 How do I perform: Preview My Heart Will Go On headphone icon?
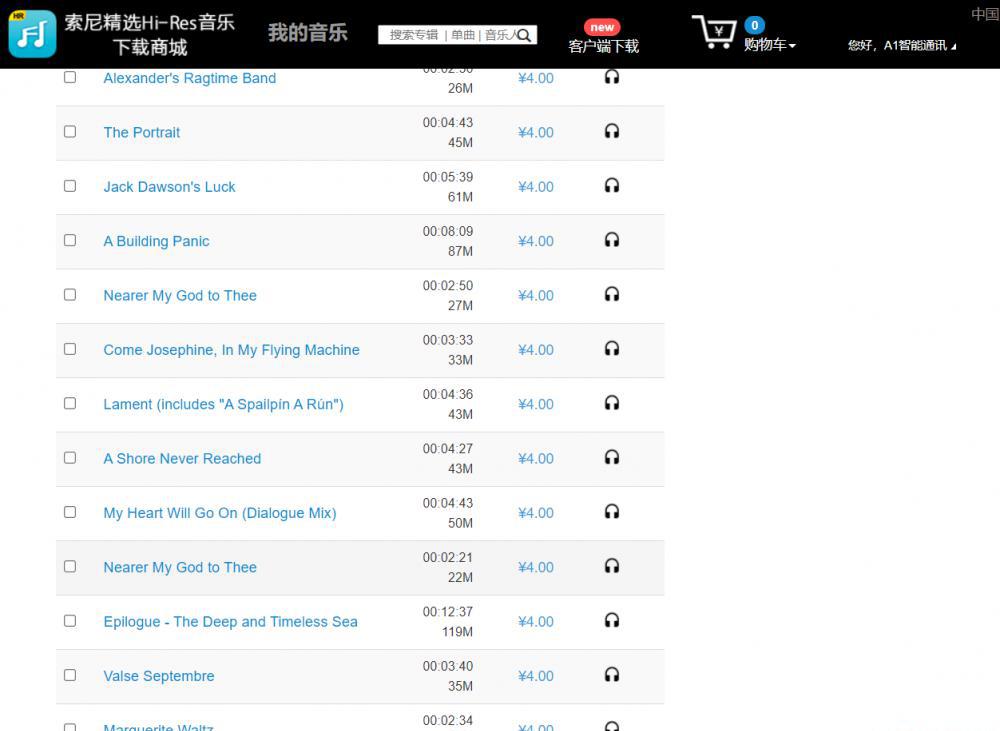[x=612, y=512]
